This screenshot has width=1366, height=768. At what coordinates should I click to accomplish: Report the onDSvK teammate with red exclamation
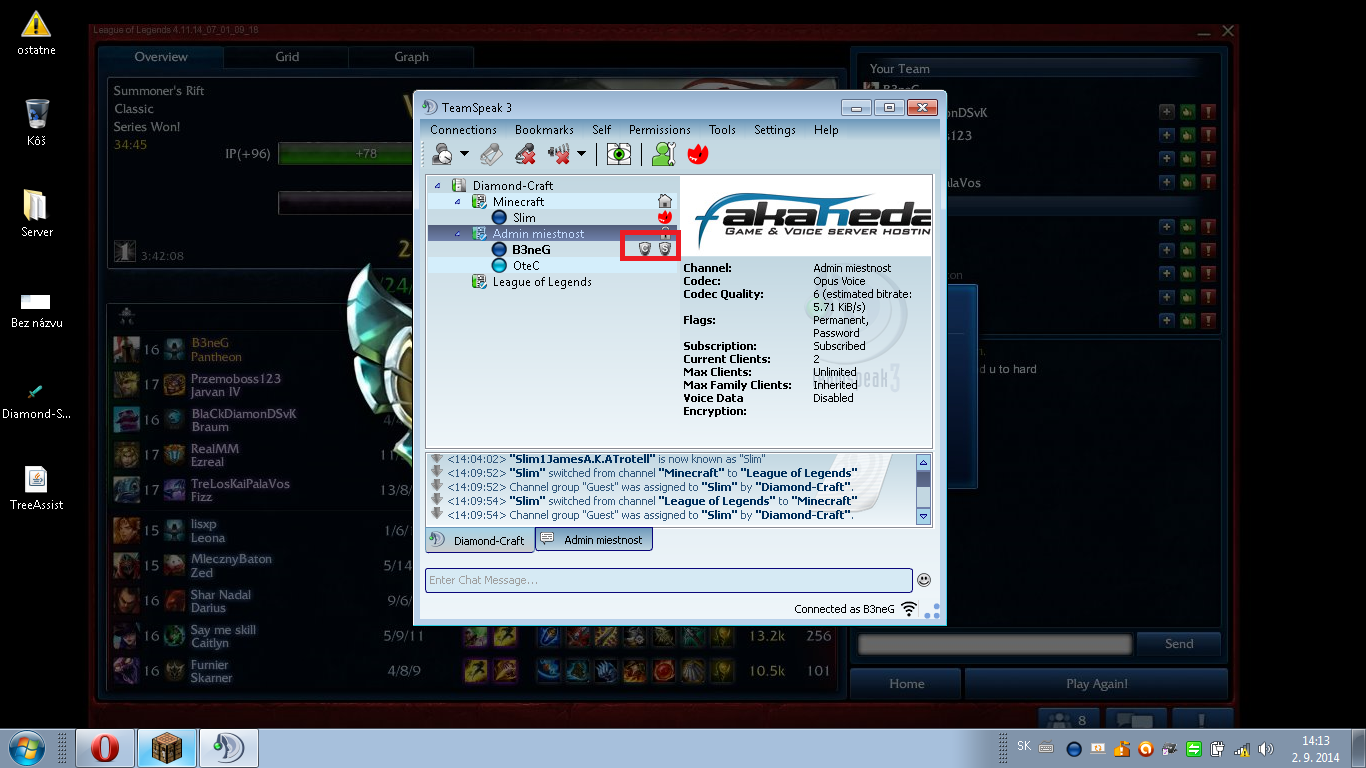click(1208, 113)
